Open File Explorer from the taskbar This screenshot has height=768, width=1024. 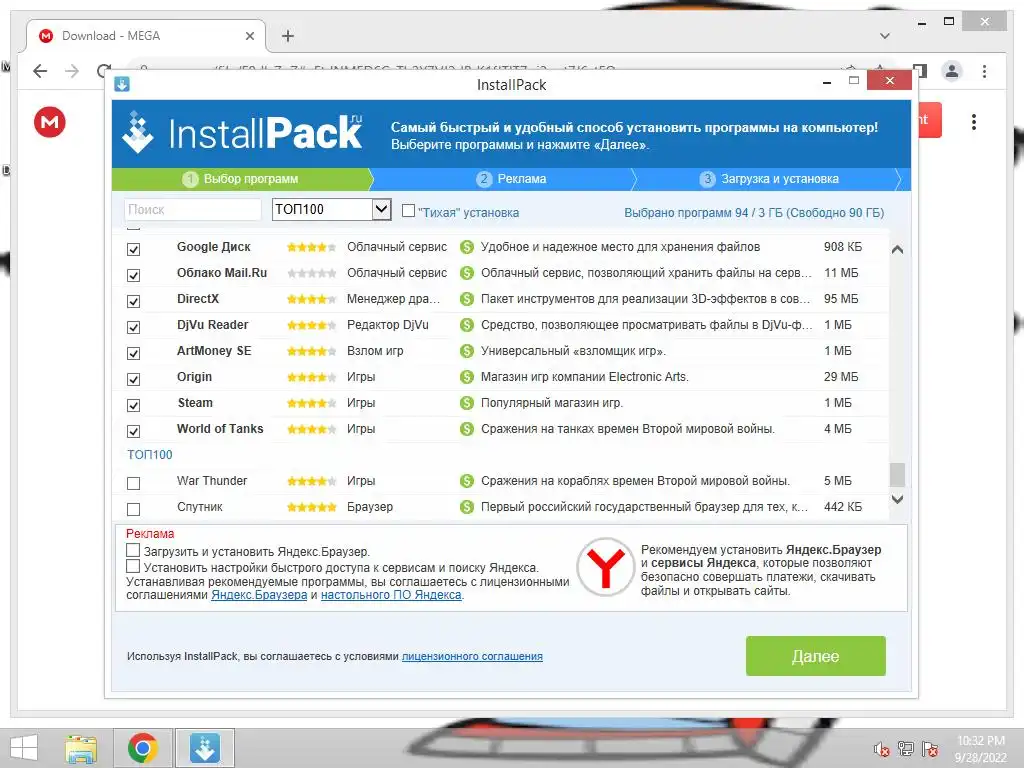(x=81, y=748)
